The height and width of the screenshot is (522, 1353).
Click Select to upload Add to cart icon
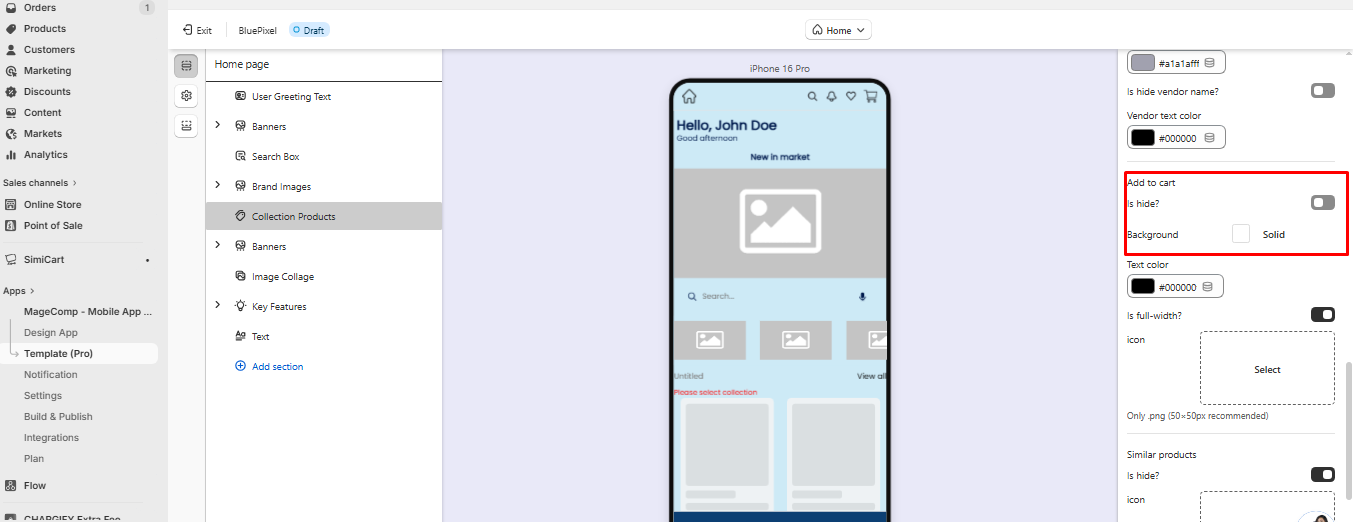point(1267,369)
